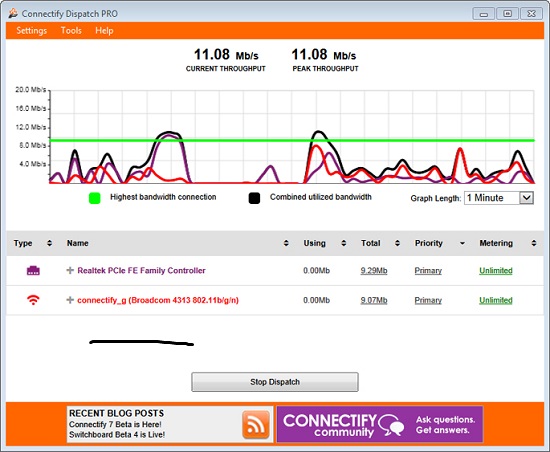
Task: Sort by the Name column arrows
Action: click(x=286, y=243)
